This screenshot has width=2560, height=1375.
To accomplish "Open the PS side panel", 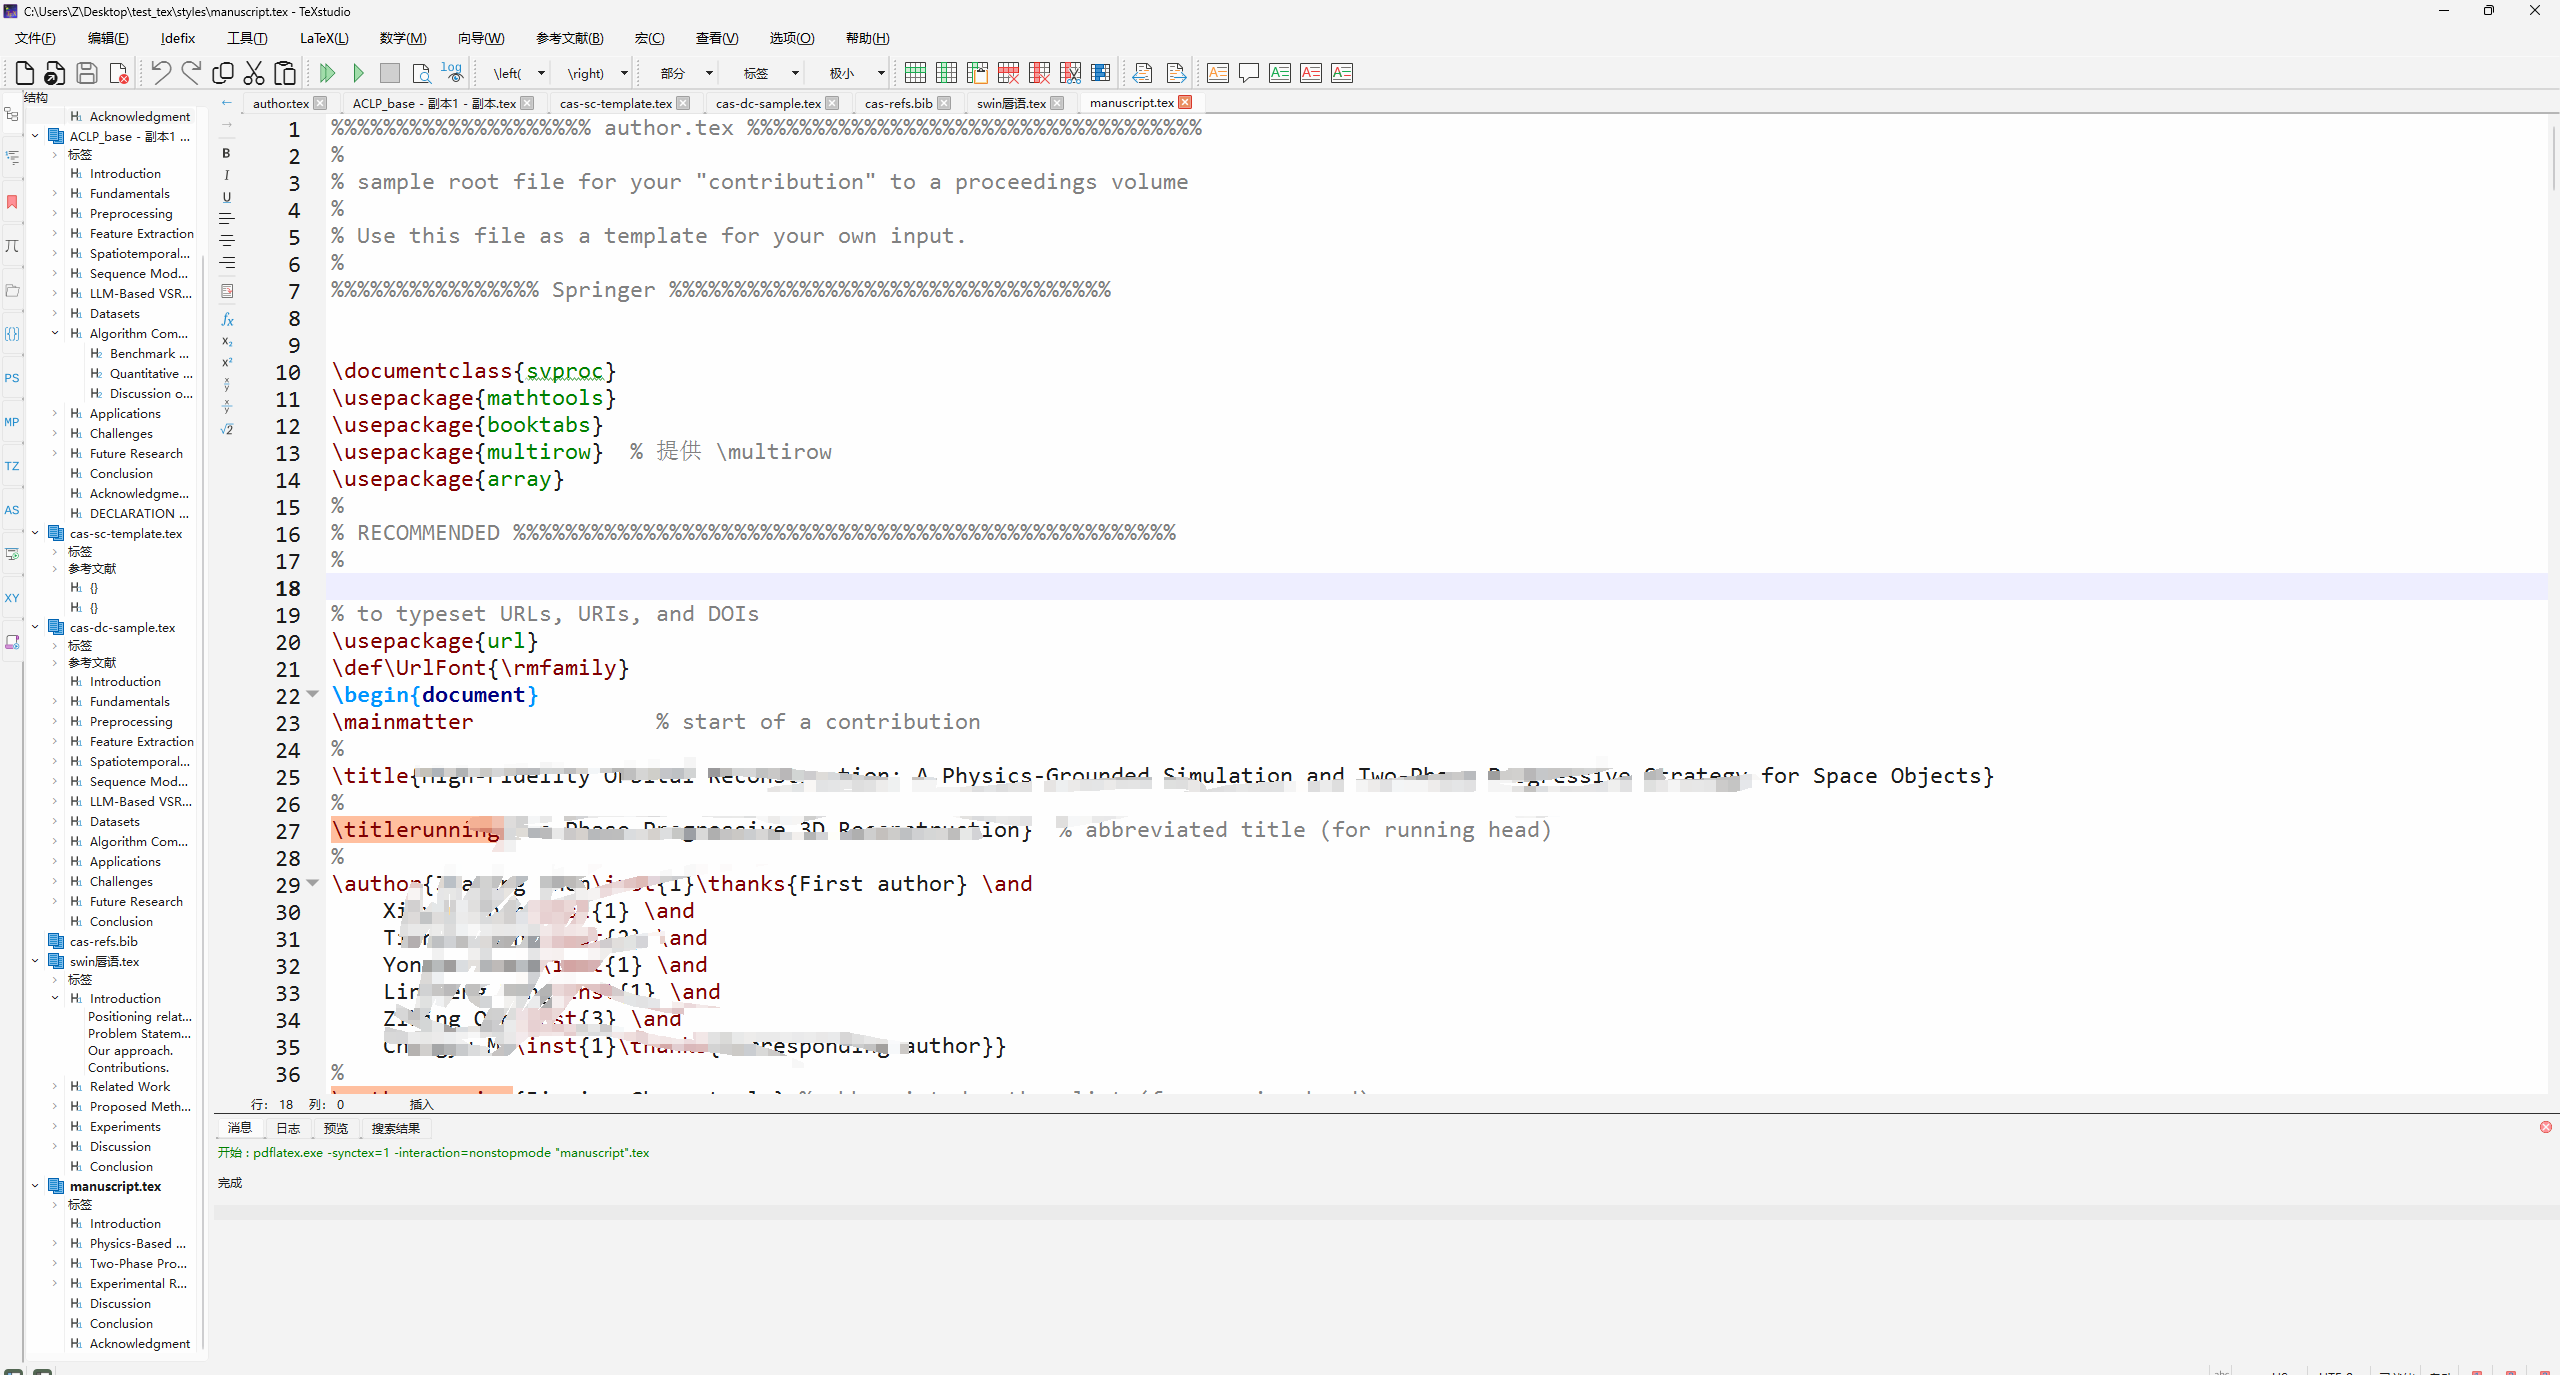I will click(x=12, y=378).
